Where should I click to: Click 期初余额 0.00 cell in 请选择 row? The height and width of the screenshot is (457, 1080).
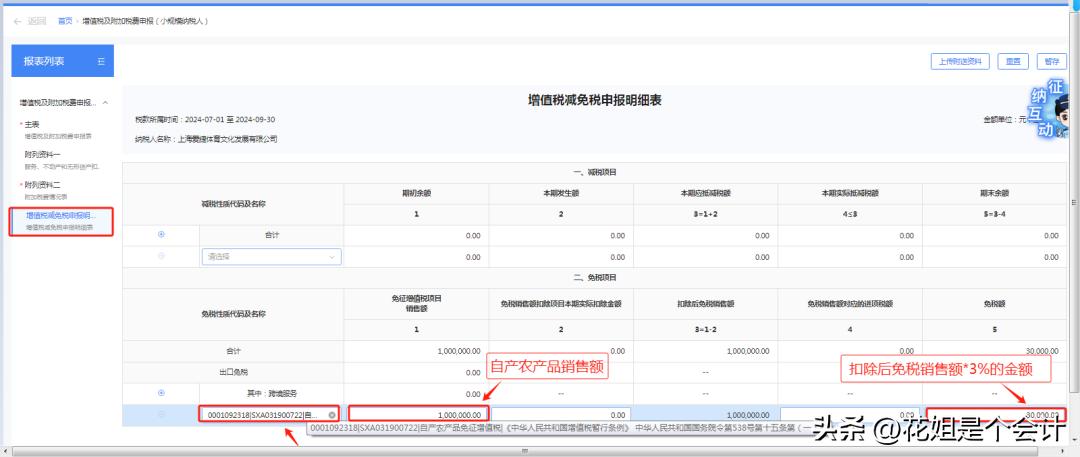tap(416, 256)
